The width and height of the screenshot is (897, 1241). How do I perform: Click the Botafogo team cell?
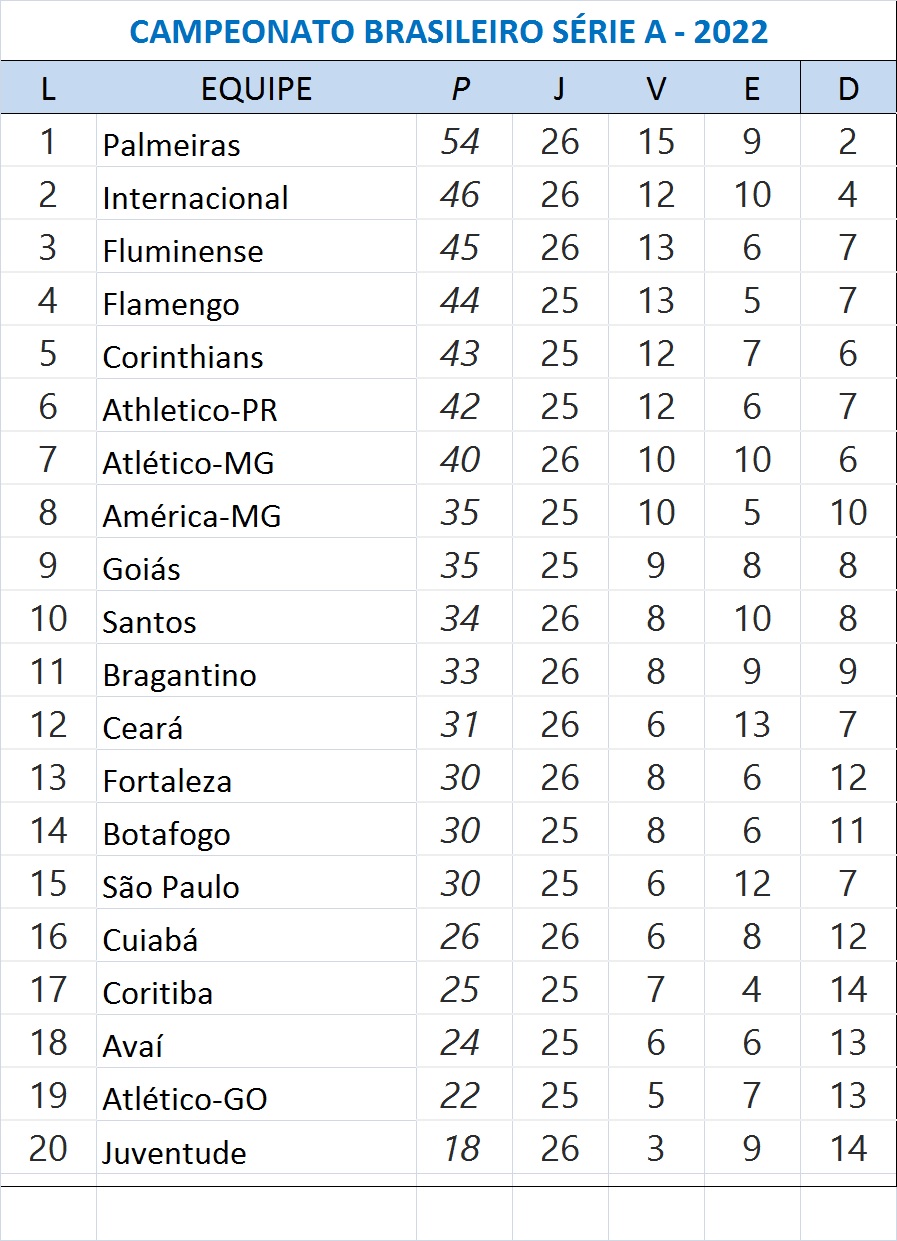click(256, 830)
